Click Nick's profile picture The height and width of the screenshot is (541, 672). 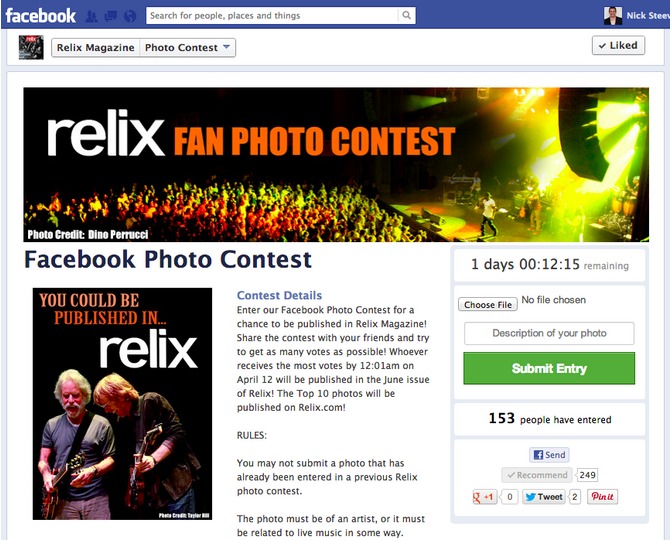tap(612, 16)
